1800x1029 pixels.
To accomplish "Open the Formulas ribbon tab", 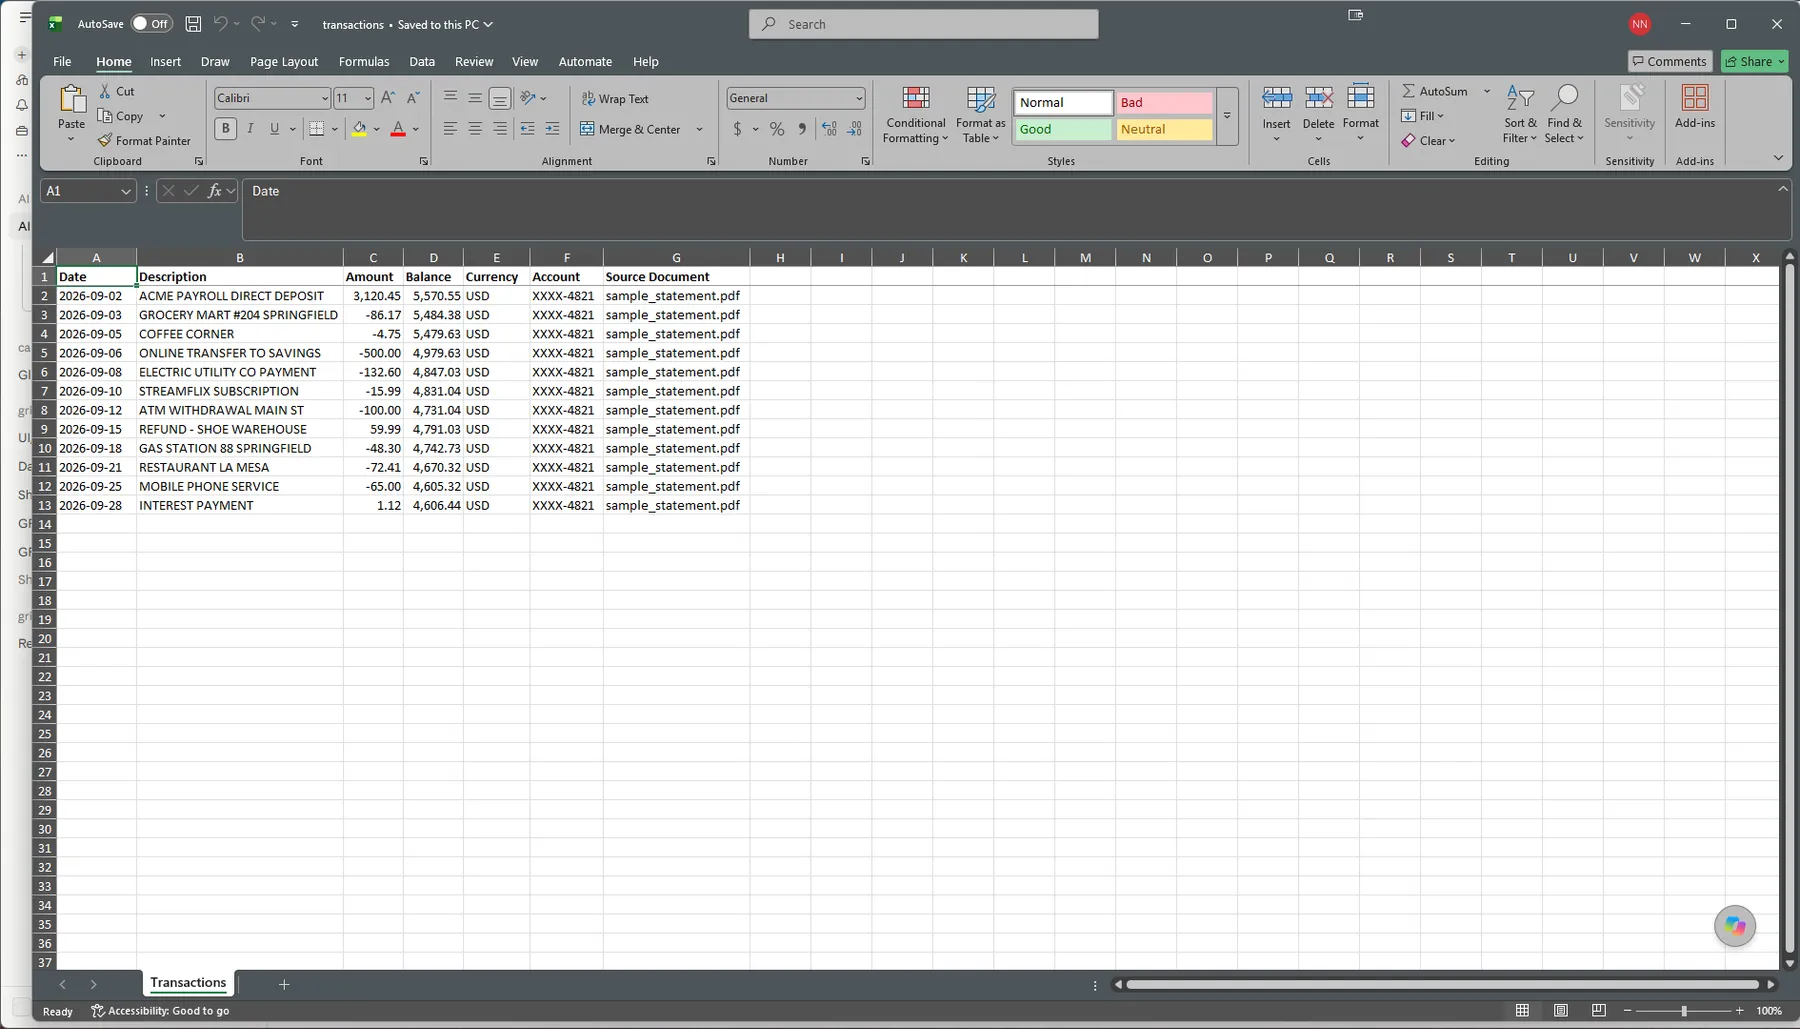I will tap(364, 62).
